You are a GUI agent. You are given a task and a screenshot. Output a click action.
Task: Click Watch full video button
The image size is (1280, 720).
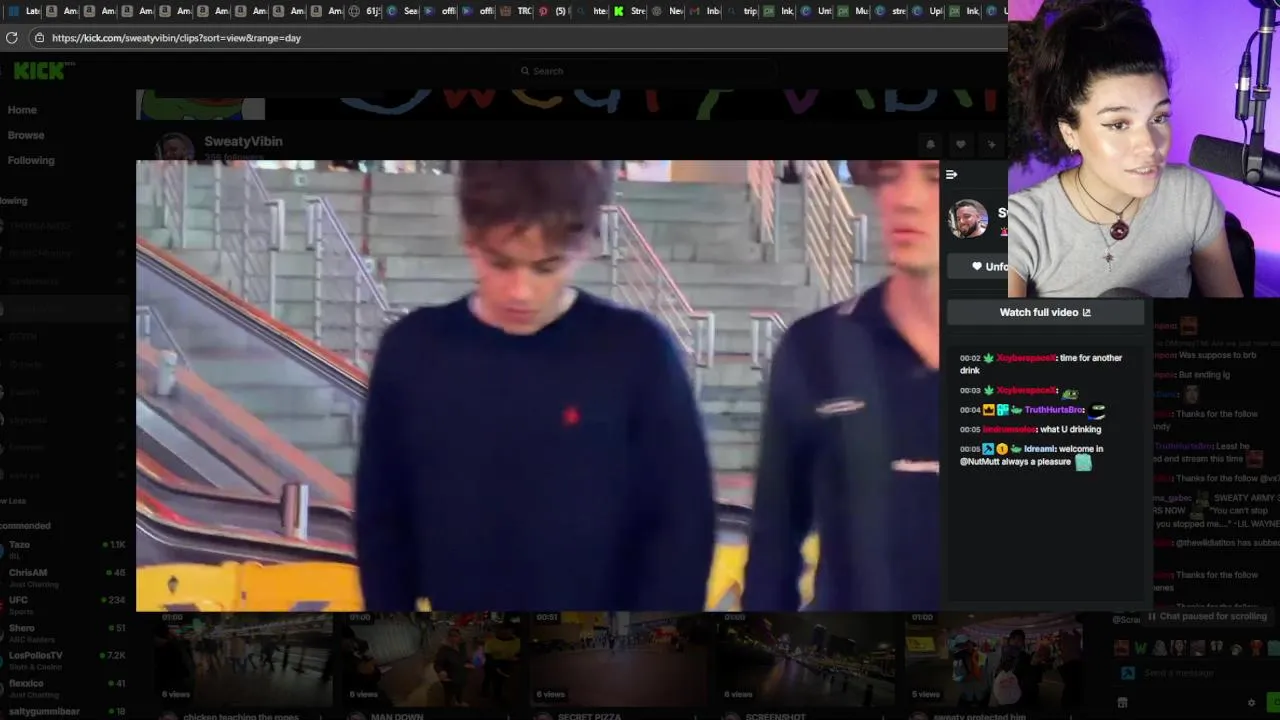[1045, 312]
